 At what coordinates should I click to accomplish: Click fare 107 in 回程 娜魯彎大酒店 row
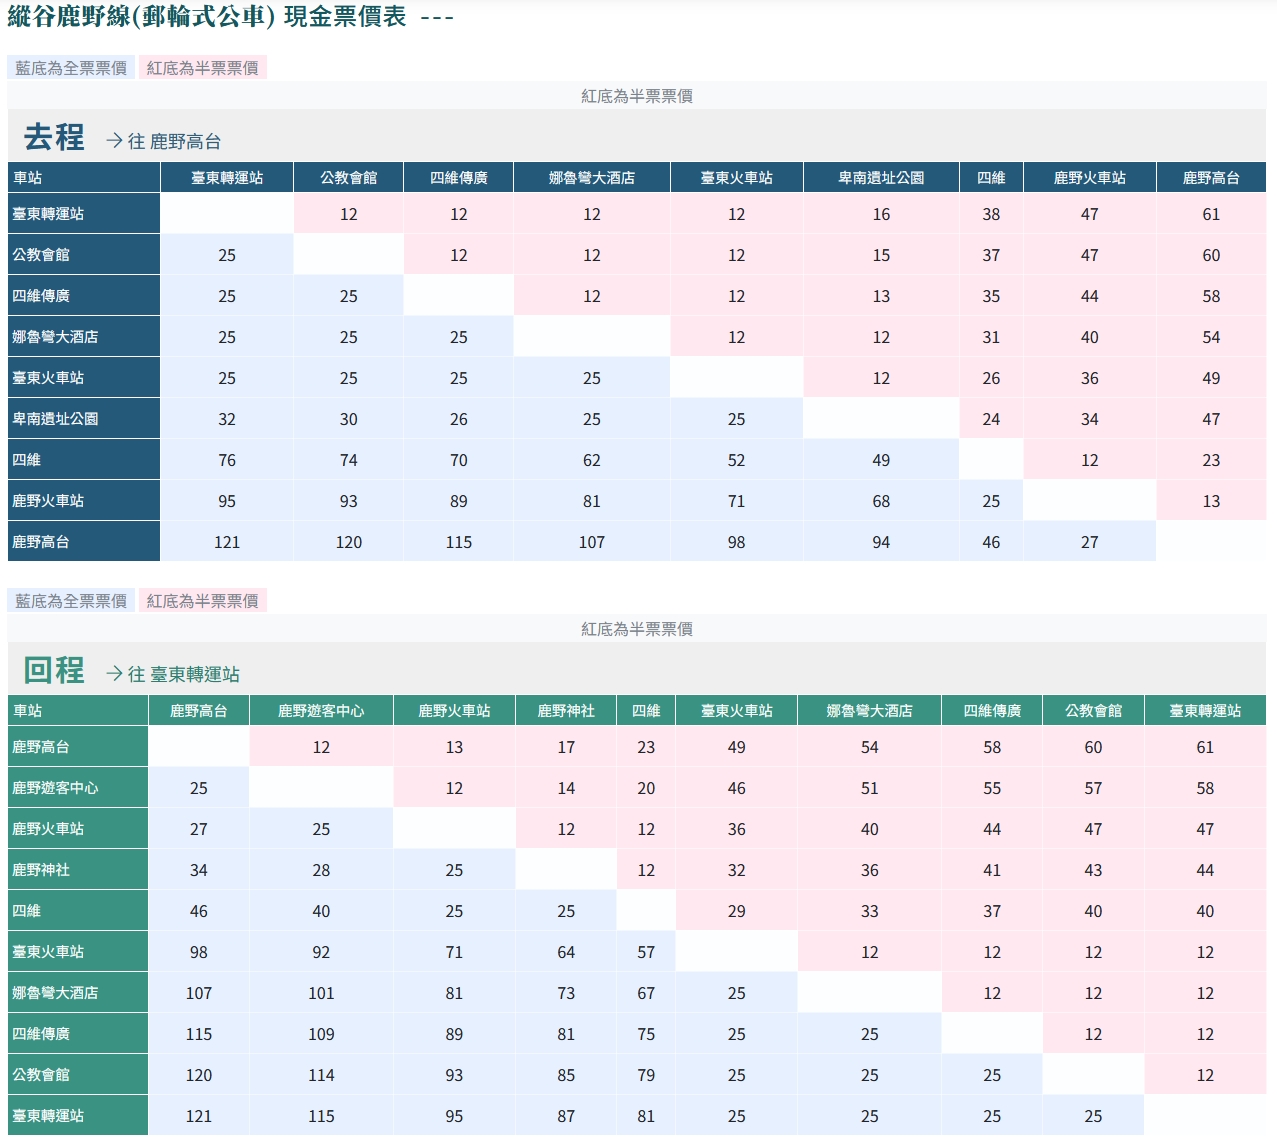click(199, 993)
